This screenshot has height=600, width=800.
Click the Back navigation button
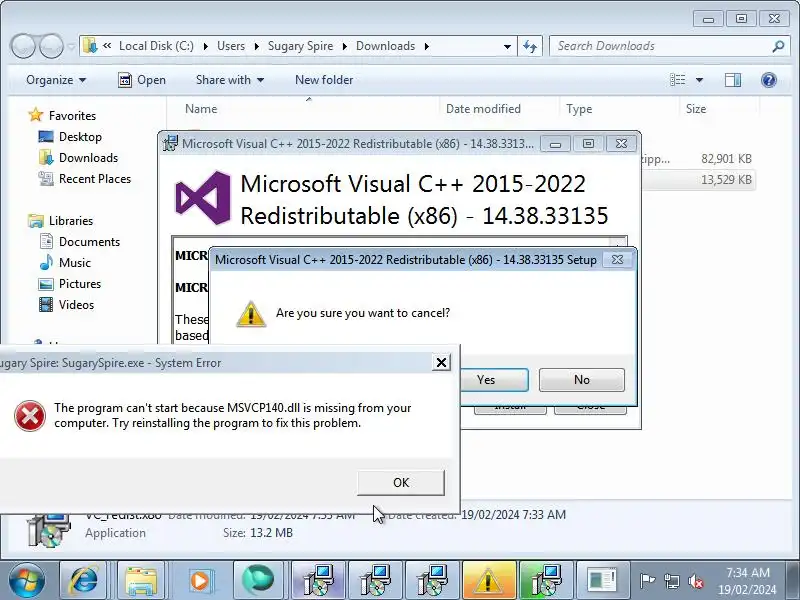click(23, 46)
